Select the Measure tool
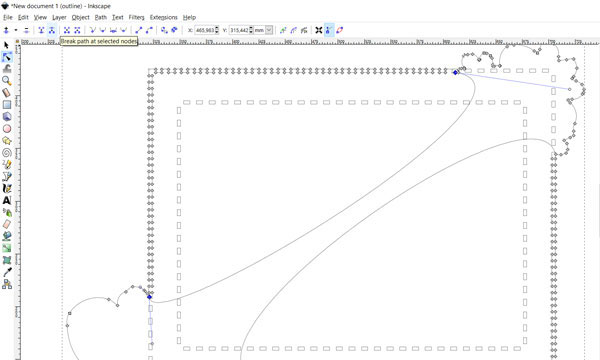Viewport: 600px width, 360px height. tap(7, 93)
